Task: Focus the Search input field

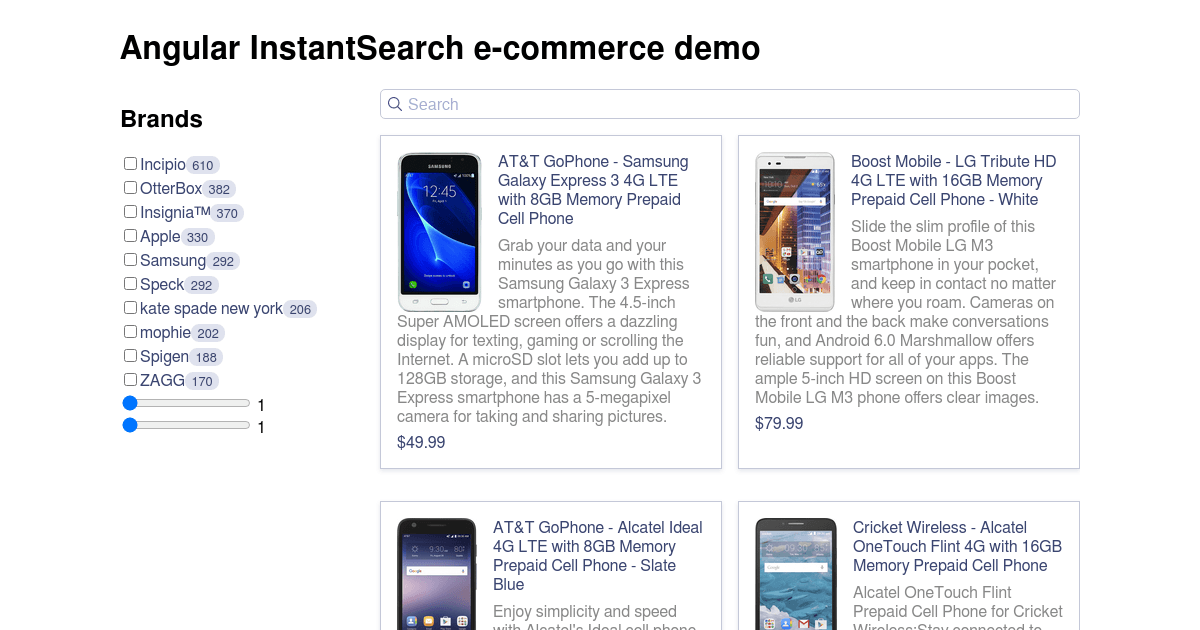Action: [x=730, y=104]
